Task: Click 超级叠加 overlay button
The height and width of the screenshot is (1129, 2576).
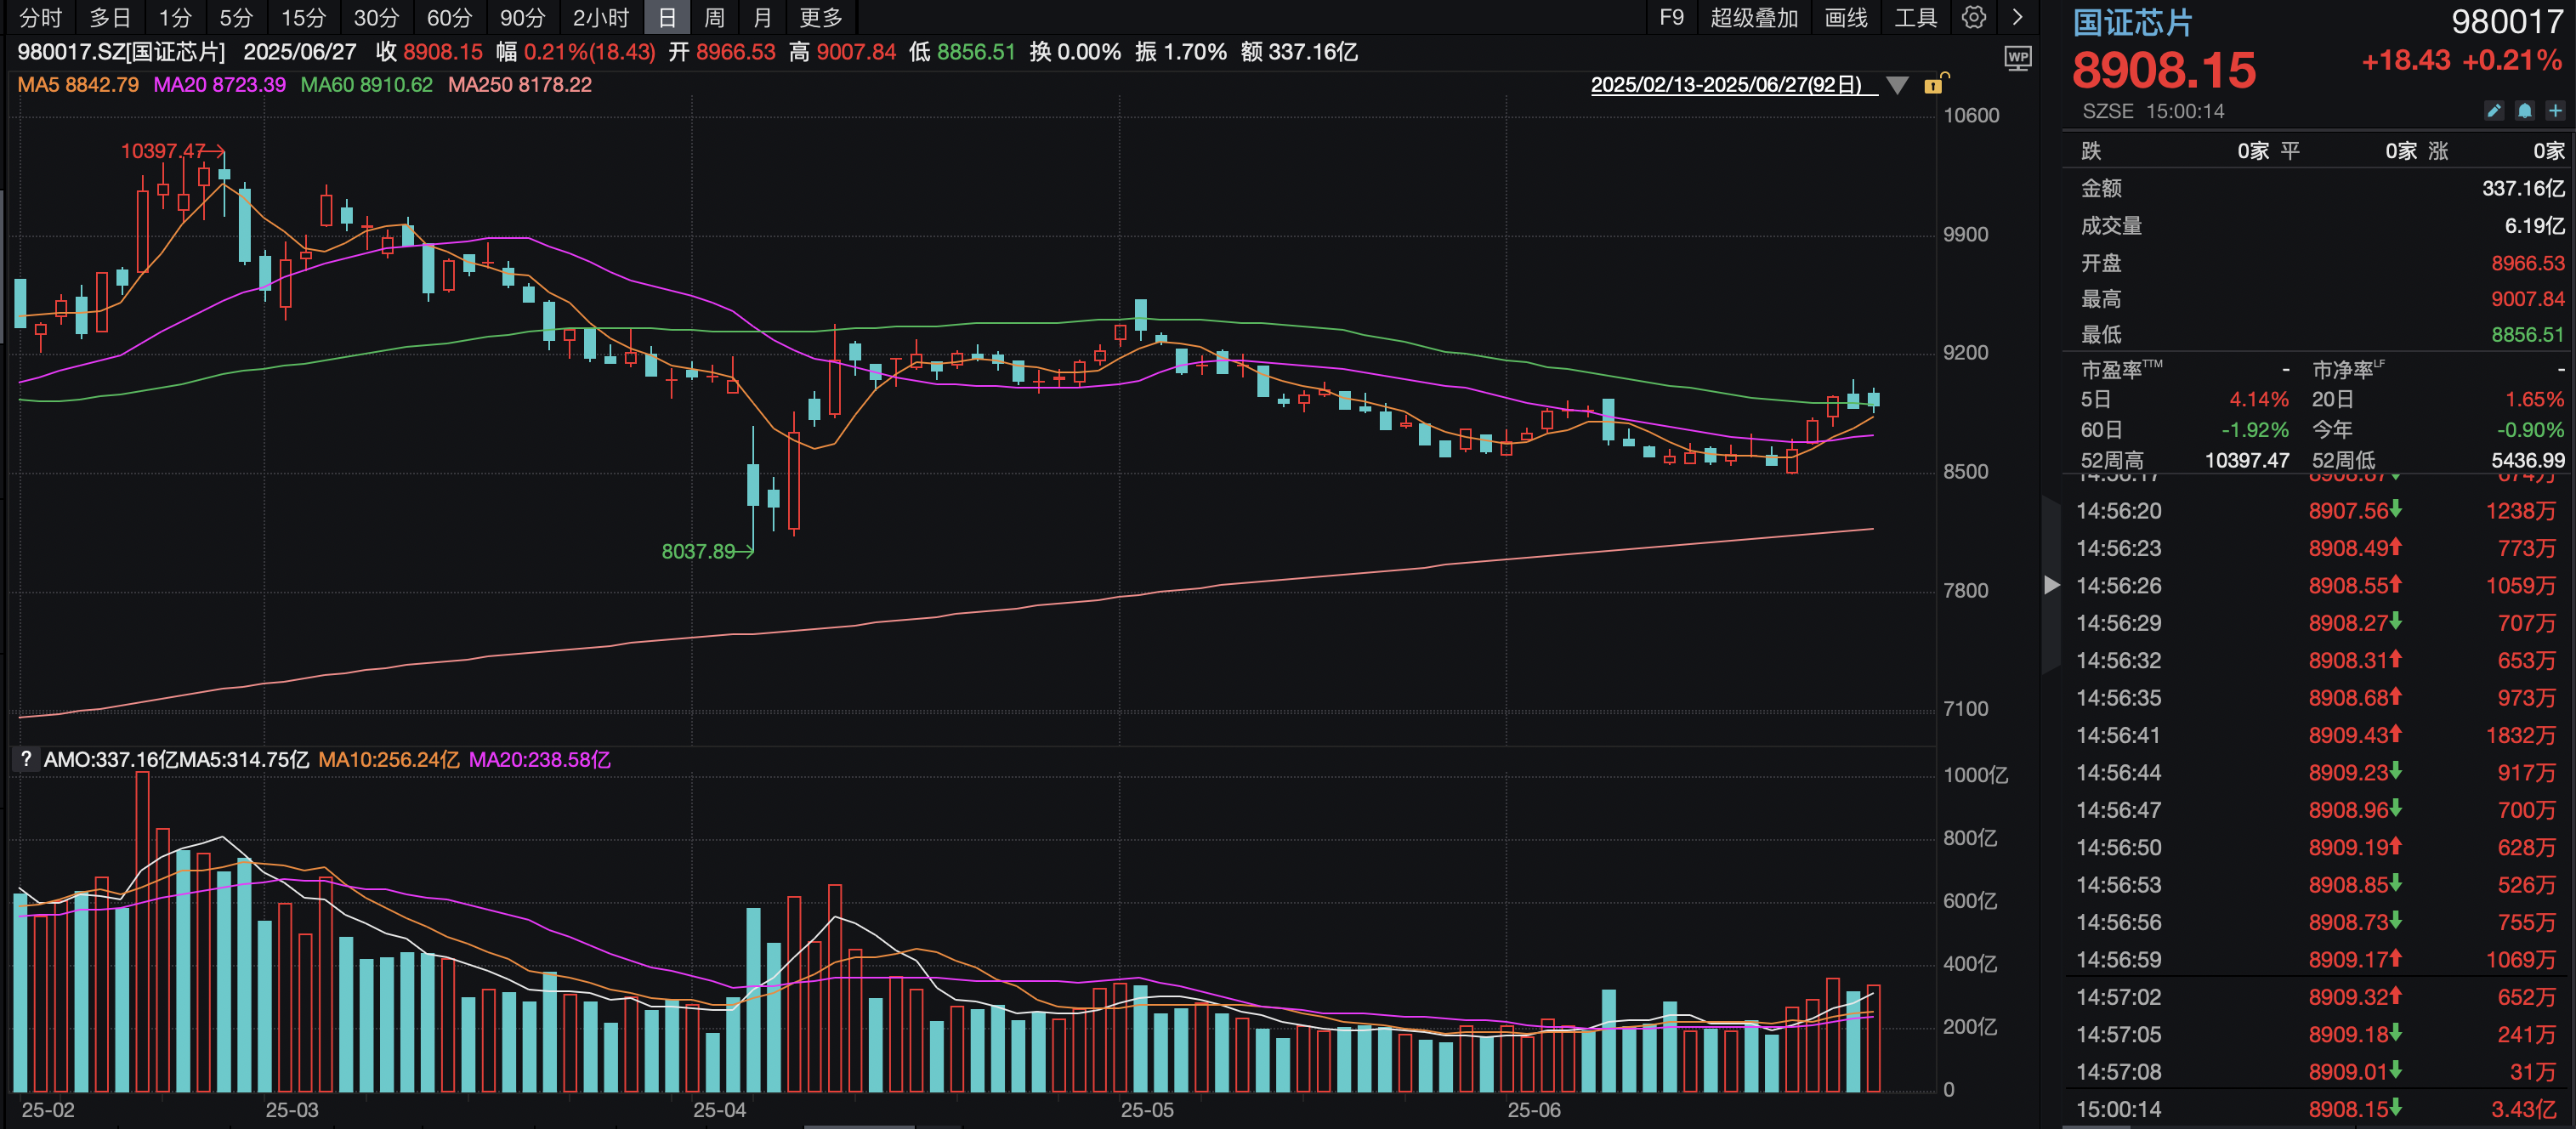Action: tap(1753, 17)
